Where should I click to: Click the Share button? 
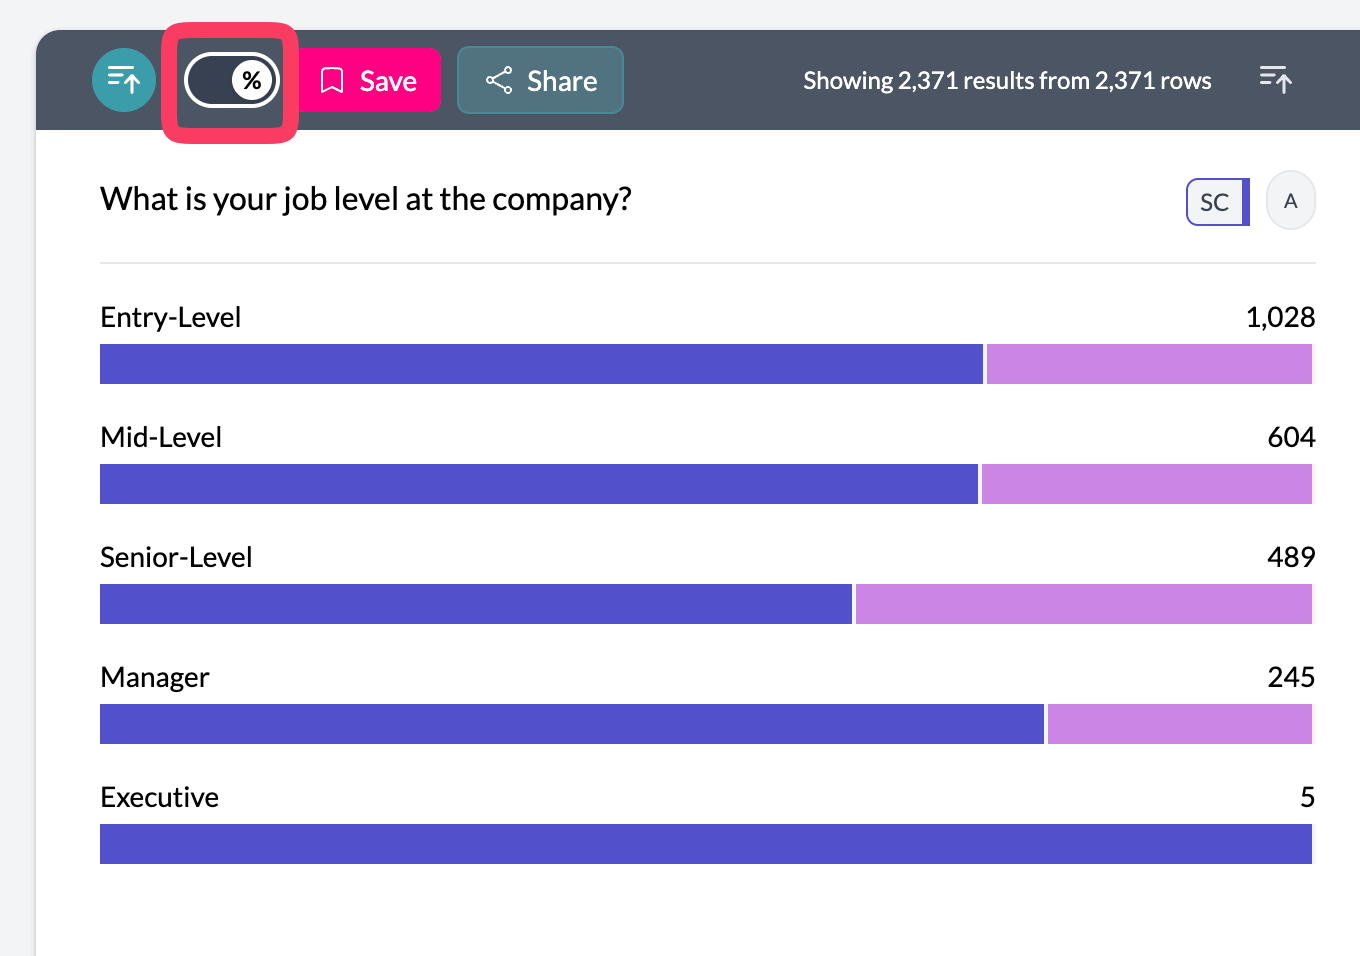coord(540,80)
